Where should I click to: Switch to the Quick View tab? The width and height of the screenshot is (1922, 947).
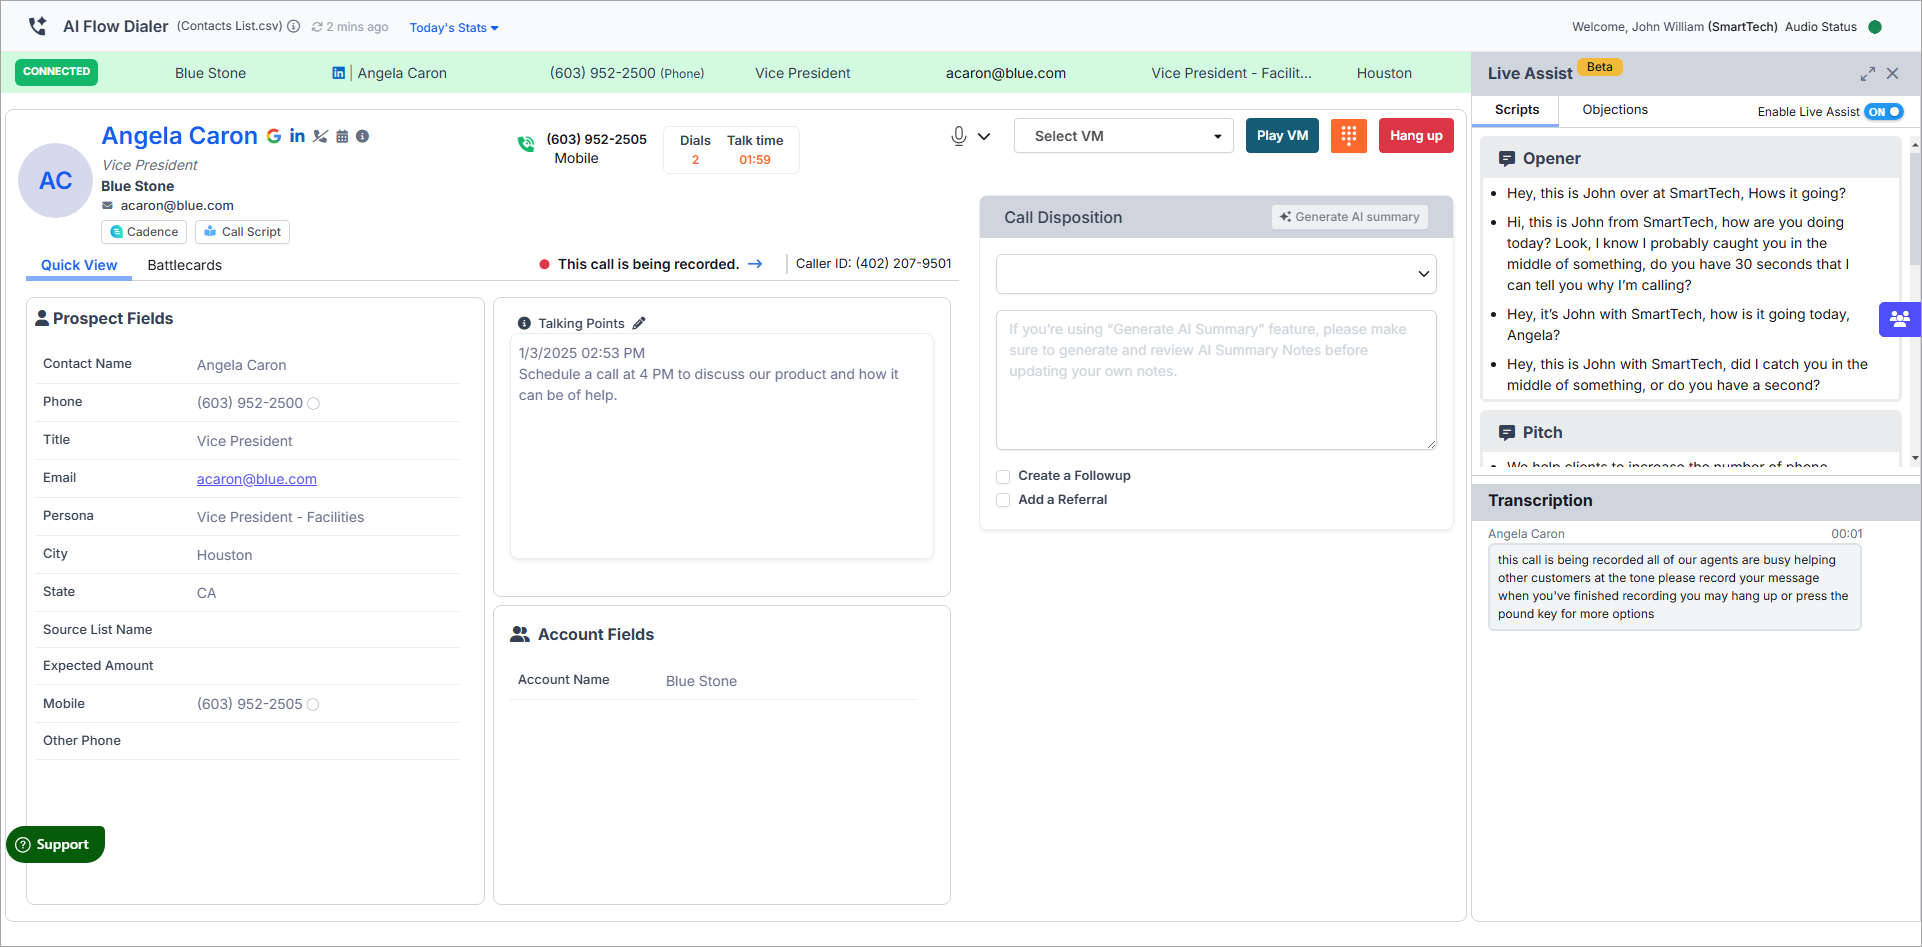pos(79,265)
